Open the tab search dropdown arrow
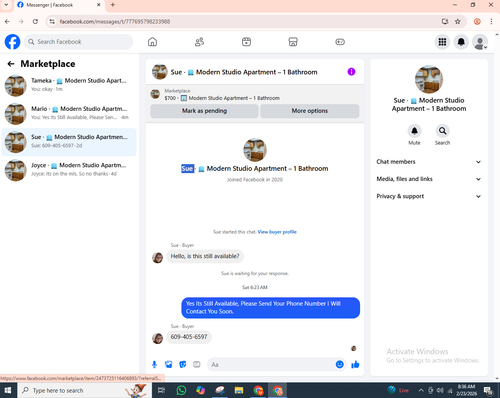 [6, 5]
